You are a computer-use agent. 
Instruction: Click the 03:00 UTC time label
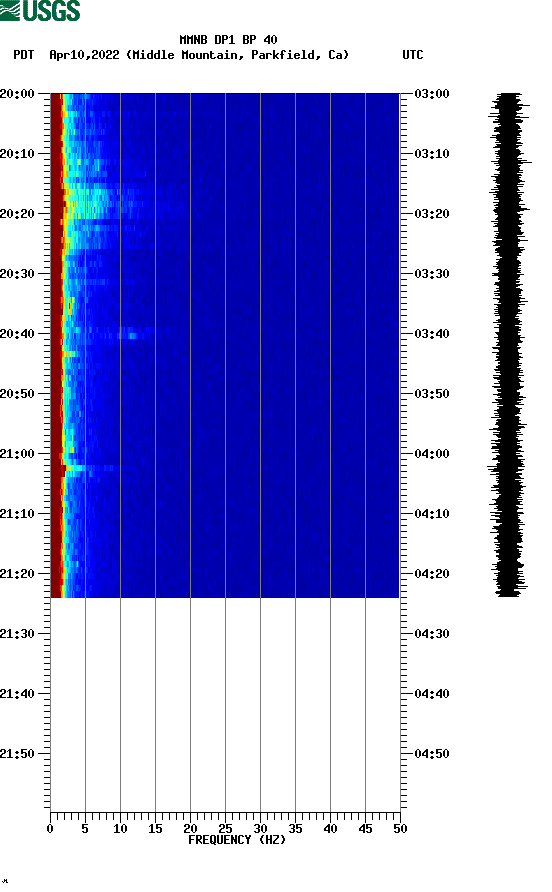click(432, 94)
